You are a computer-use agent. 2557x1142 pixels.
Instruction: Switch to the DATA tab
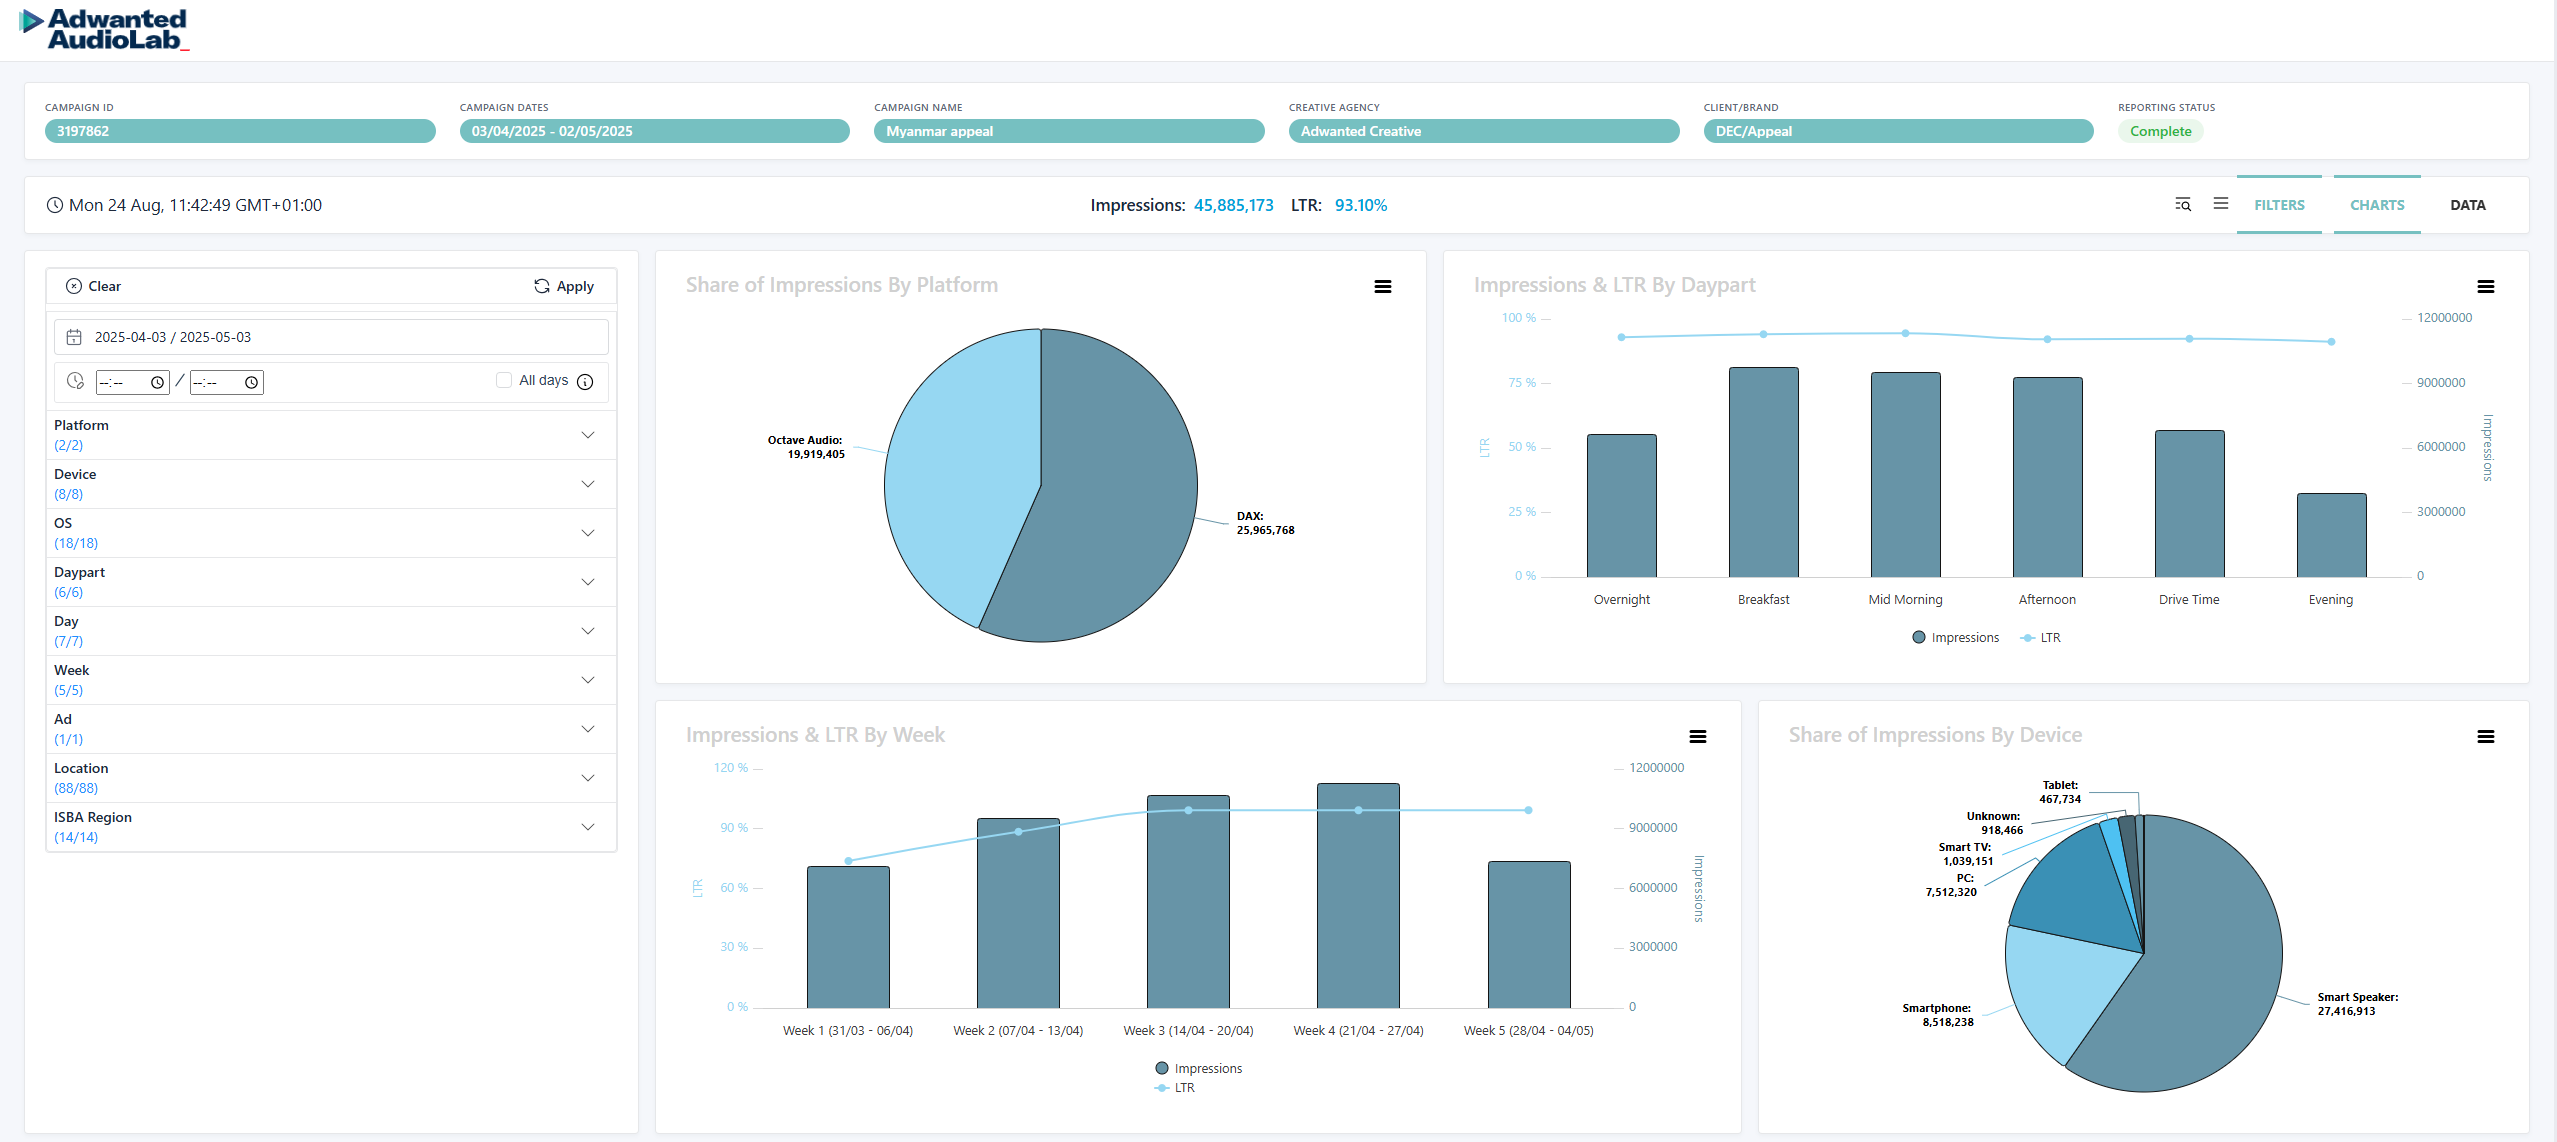point(2467,205)
